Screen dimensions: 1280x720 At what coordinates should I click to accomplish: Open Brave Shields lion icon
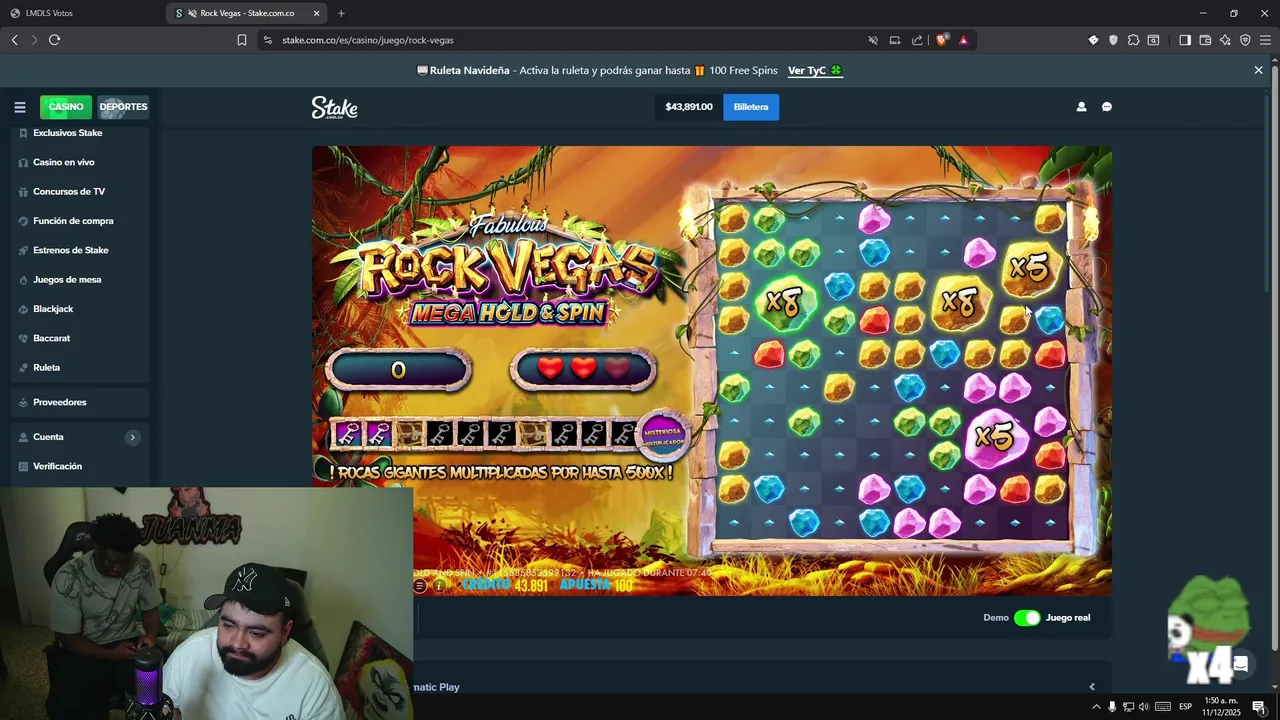pyautogui.click(x=941, y=40)
